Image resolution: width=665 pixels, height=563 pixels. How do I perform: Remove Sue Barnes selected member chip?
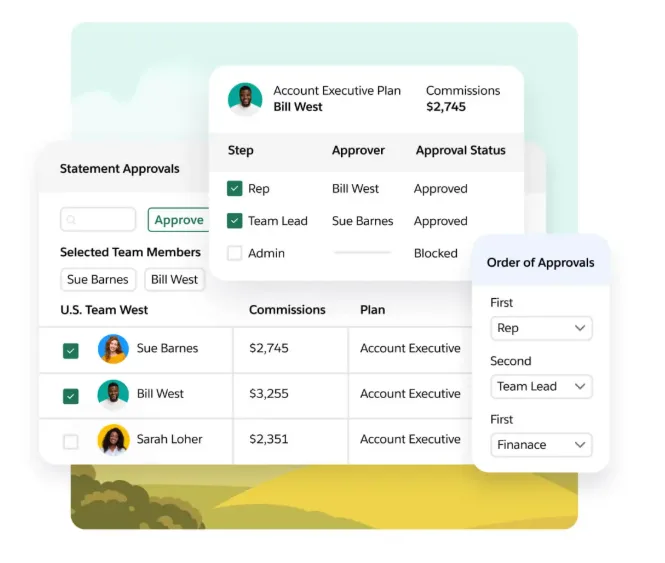(x=98, y=280)
